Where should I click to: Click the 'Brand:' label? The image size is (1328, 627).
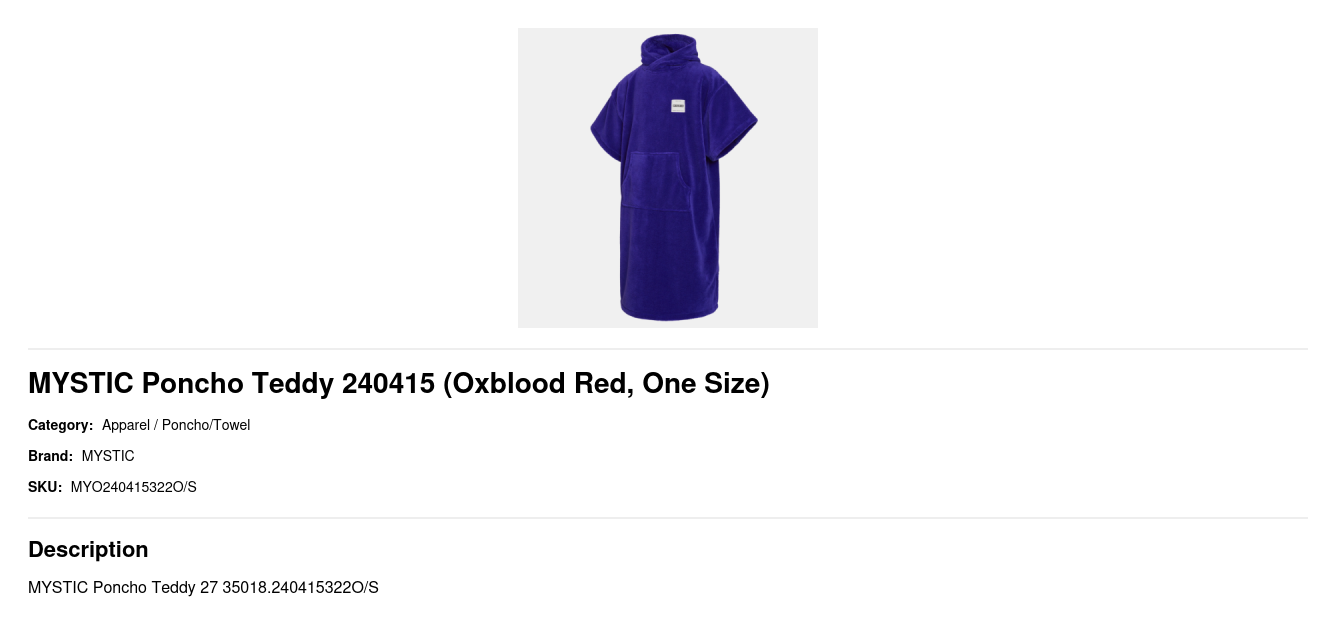click(50, 456)
